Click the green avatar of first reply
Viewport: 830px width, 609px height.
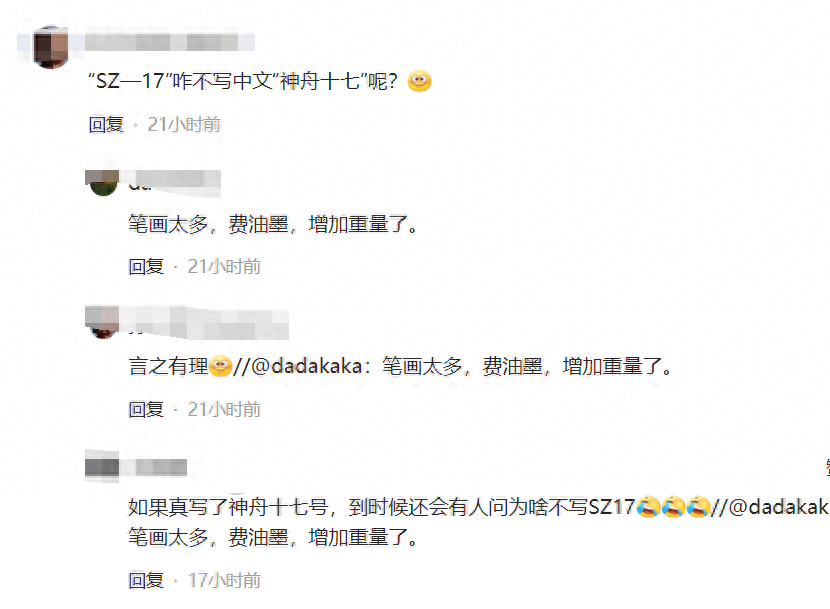pyautogui.click(x=103, y=183)
